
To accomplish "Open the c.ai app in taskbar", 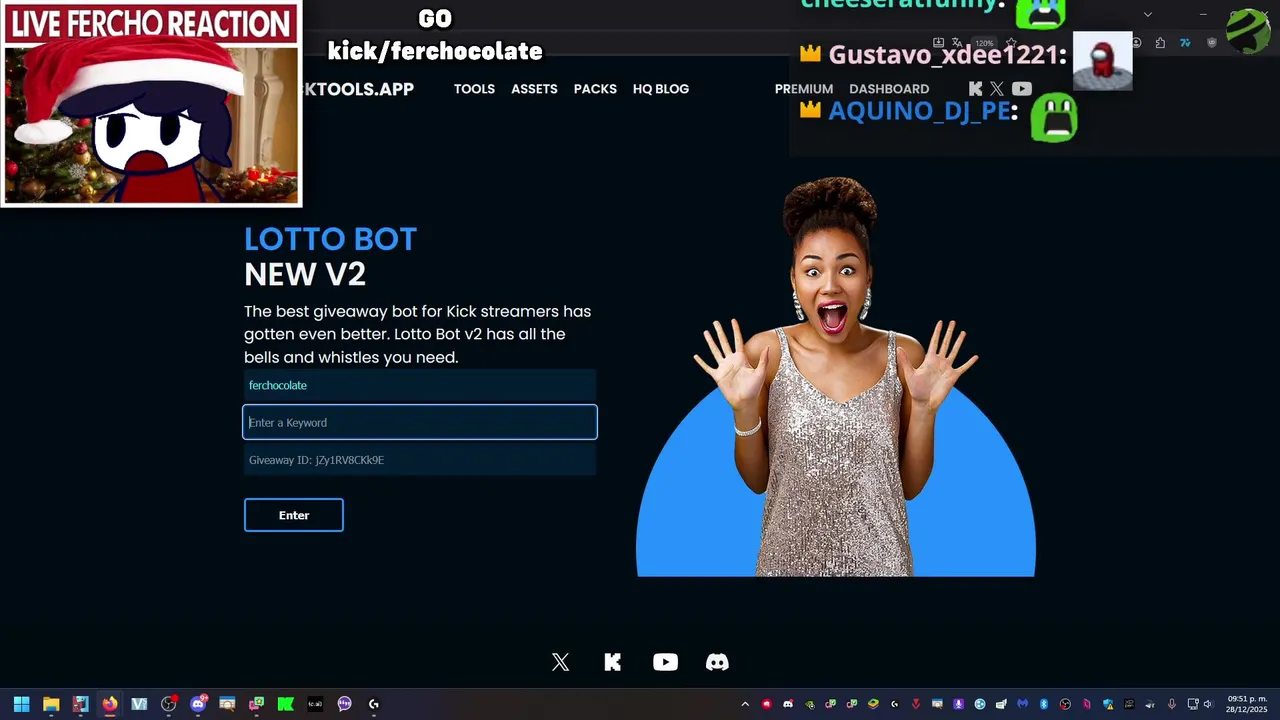I will (315, 704).
